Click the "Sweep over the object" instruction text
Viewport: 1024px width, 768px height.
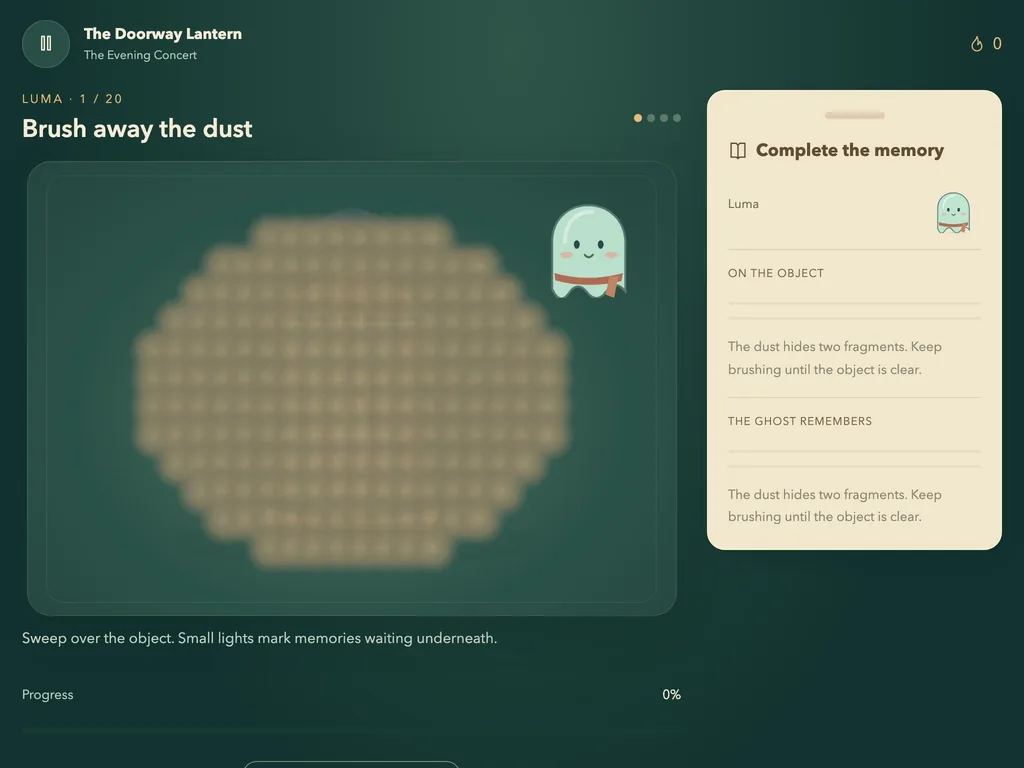tap(260, 638)
